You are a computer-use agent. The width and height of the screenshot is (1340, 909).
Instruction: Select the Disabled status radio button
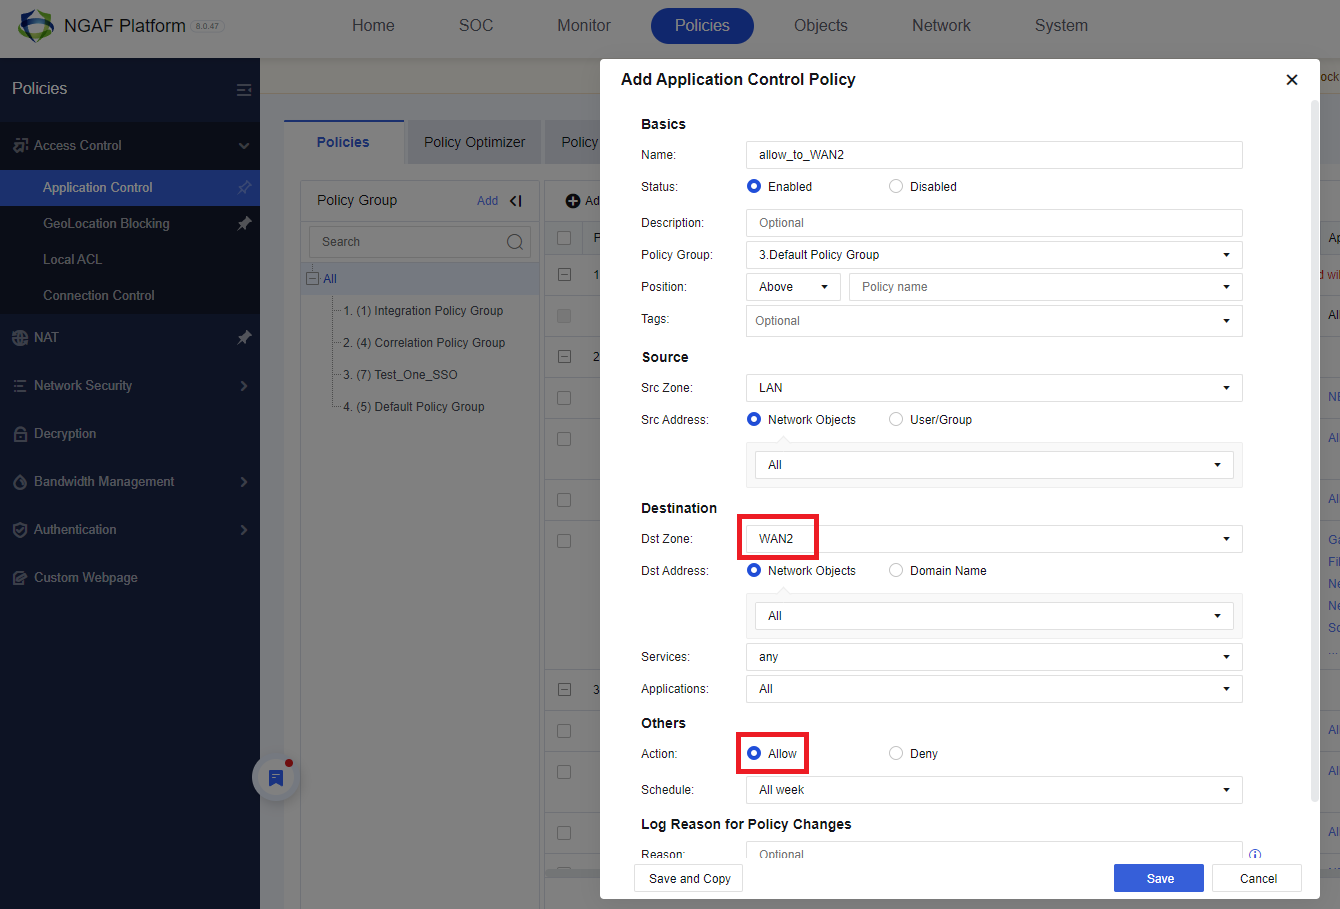click(x=895, y=186)
